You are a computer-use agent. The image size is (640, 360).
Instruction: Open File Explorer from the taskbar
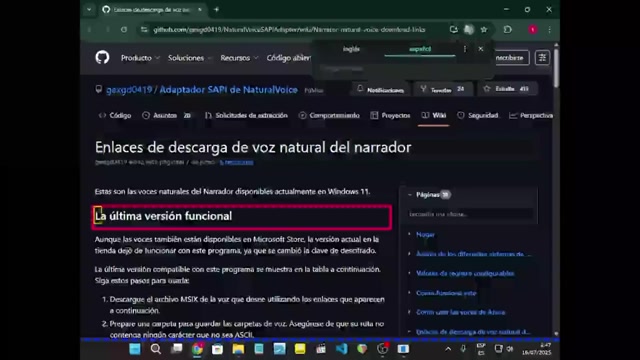tap(238, 349)
